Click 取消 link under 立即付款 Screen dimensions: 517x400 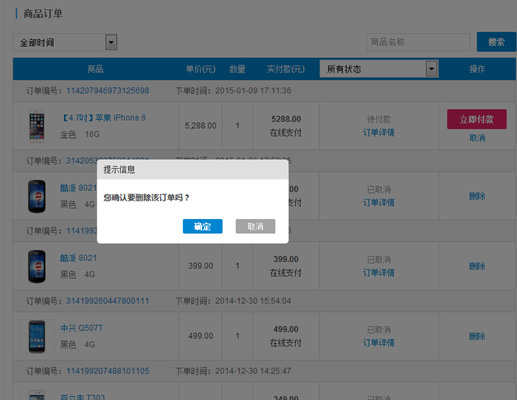pos(477,138)
